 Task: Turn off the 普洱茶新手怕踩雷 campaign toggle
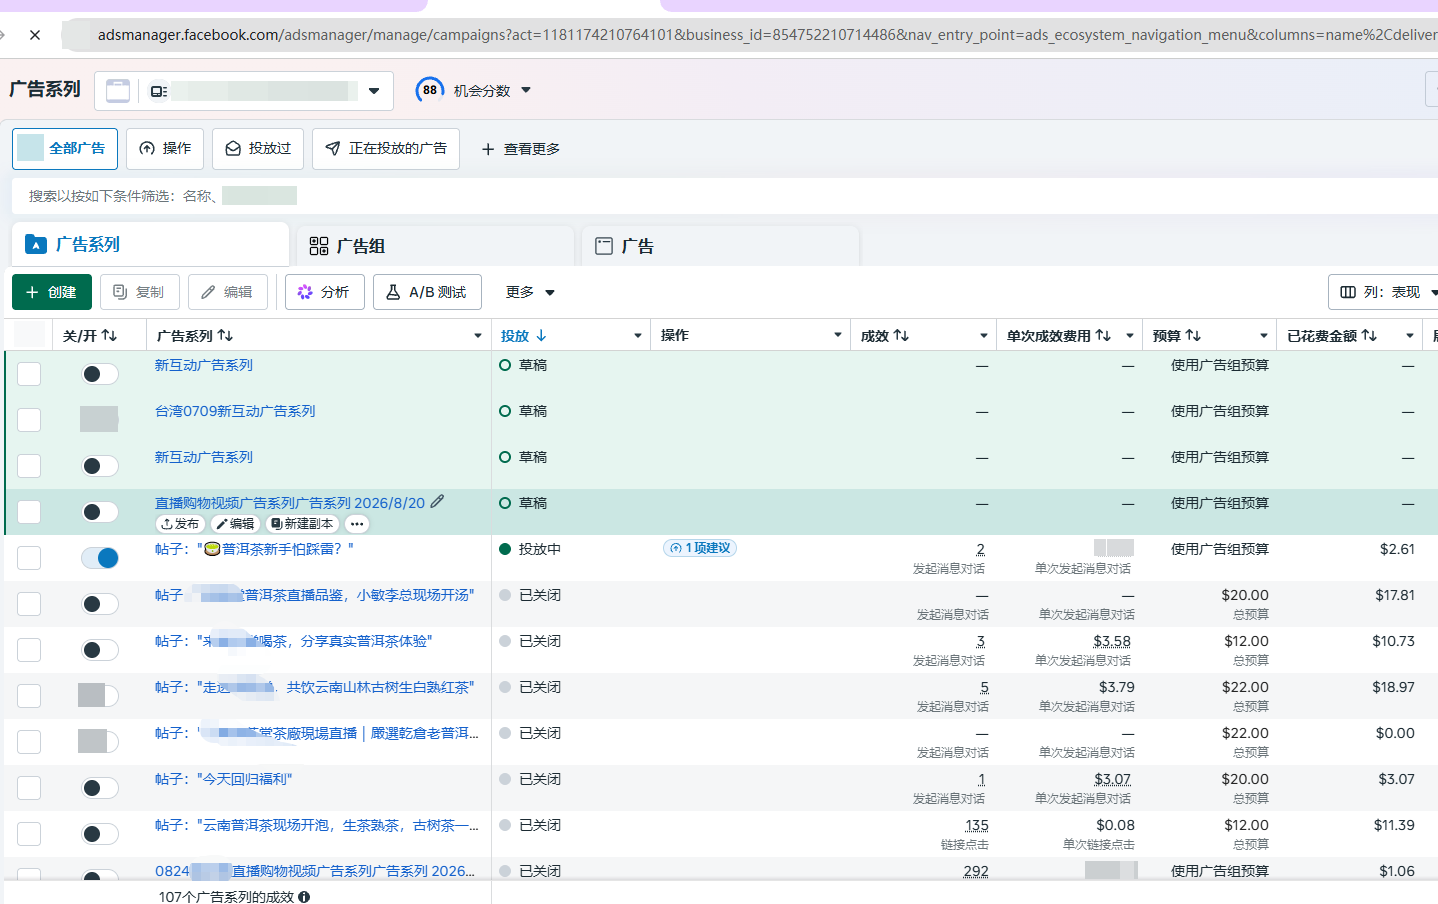[100, 557]
